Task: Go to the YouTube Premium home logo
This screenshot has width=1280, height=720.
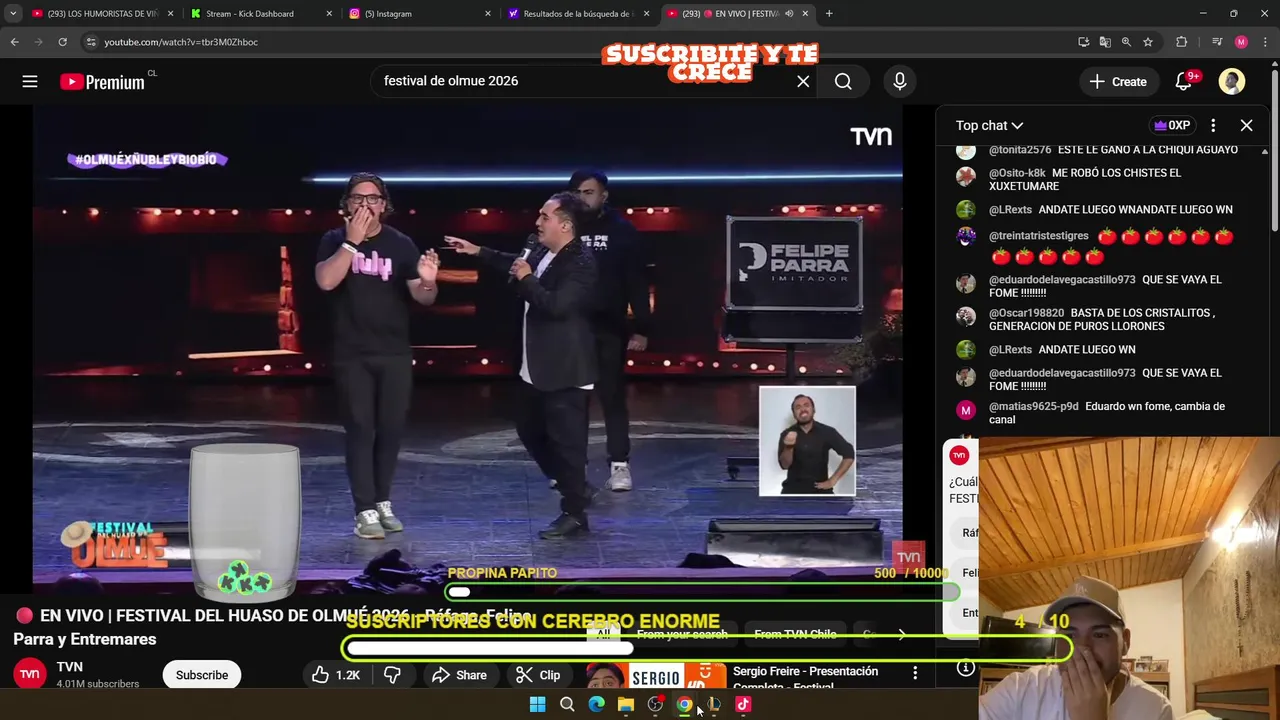Action: coord(103,82)
